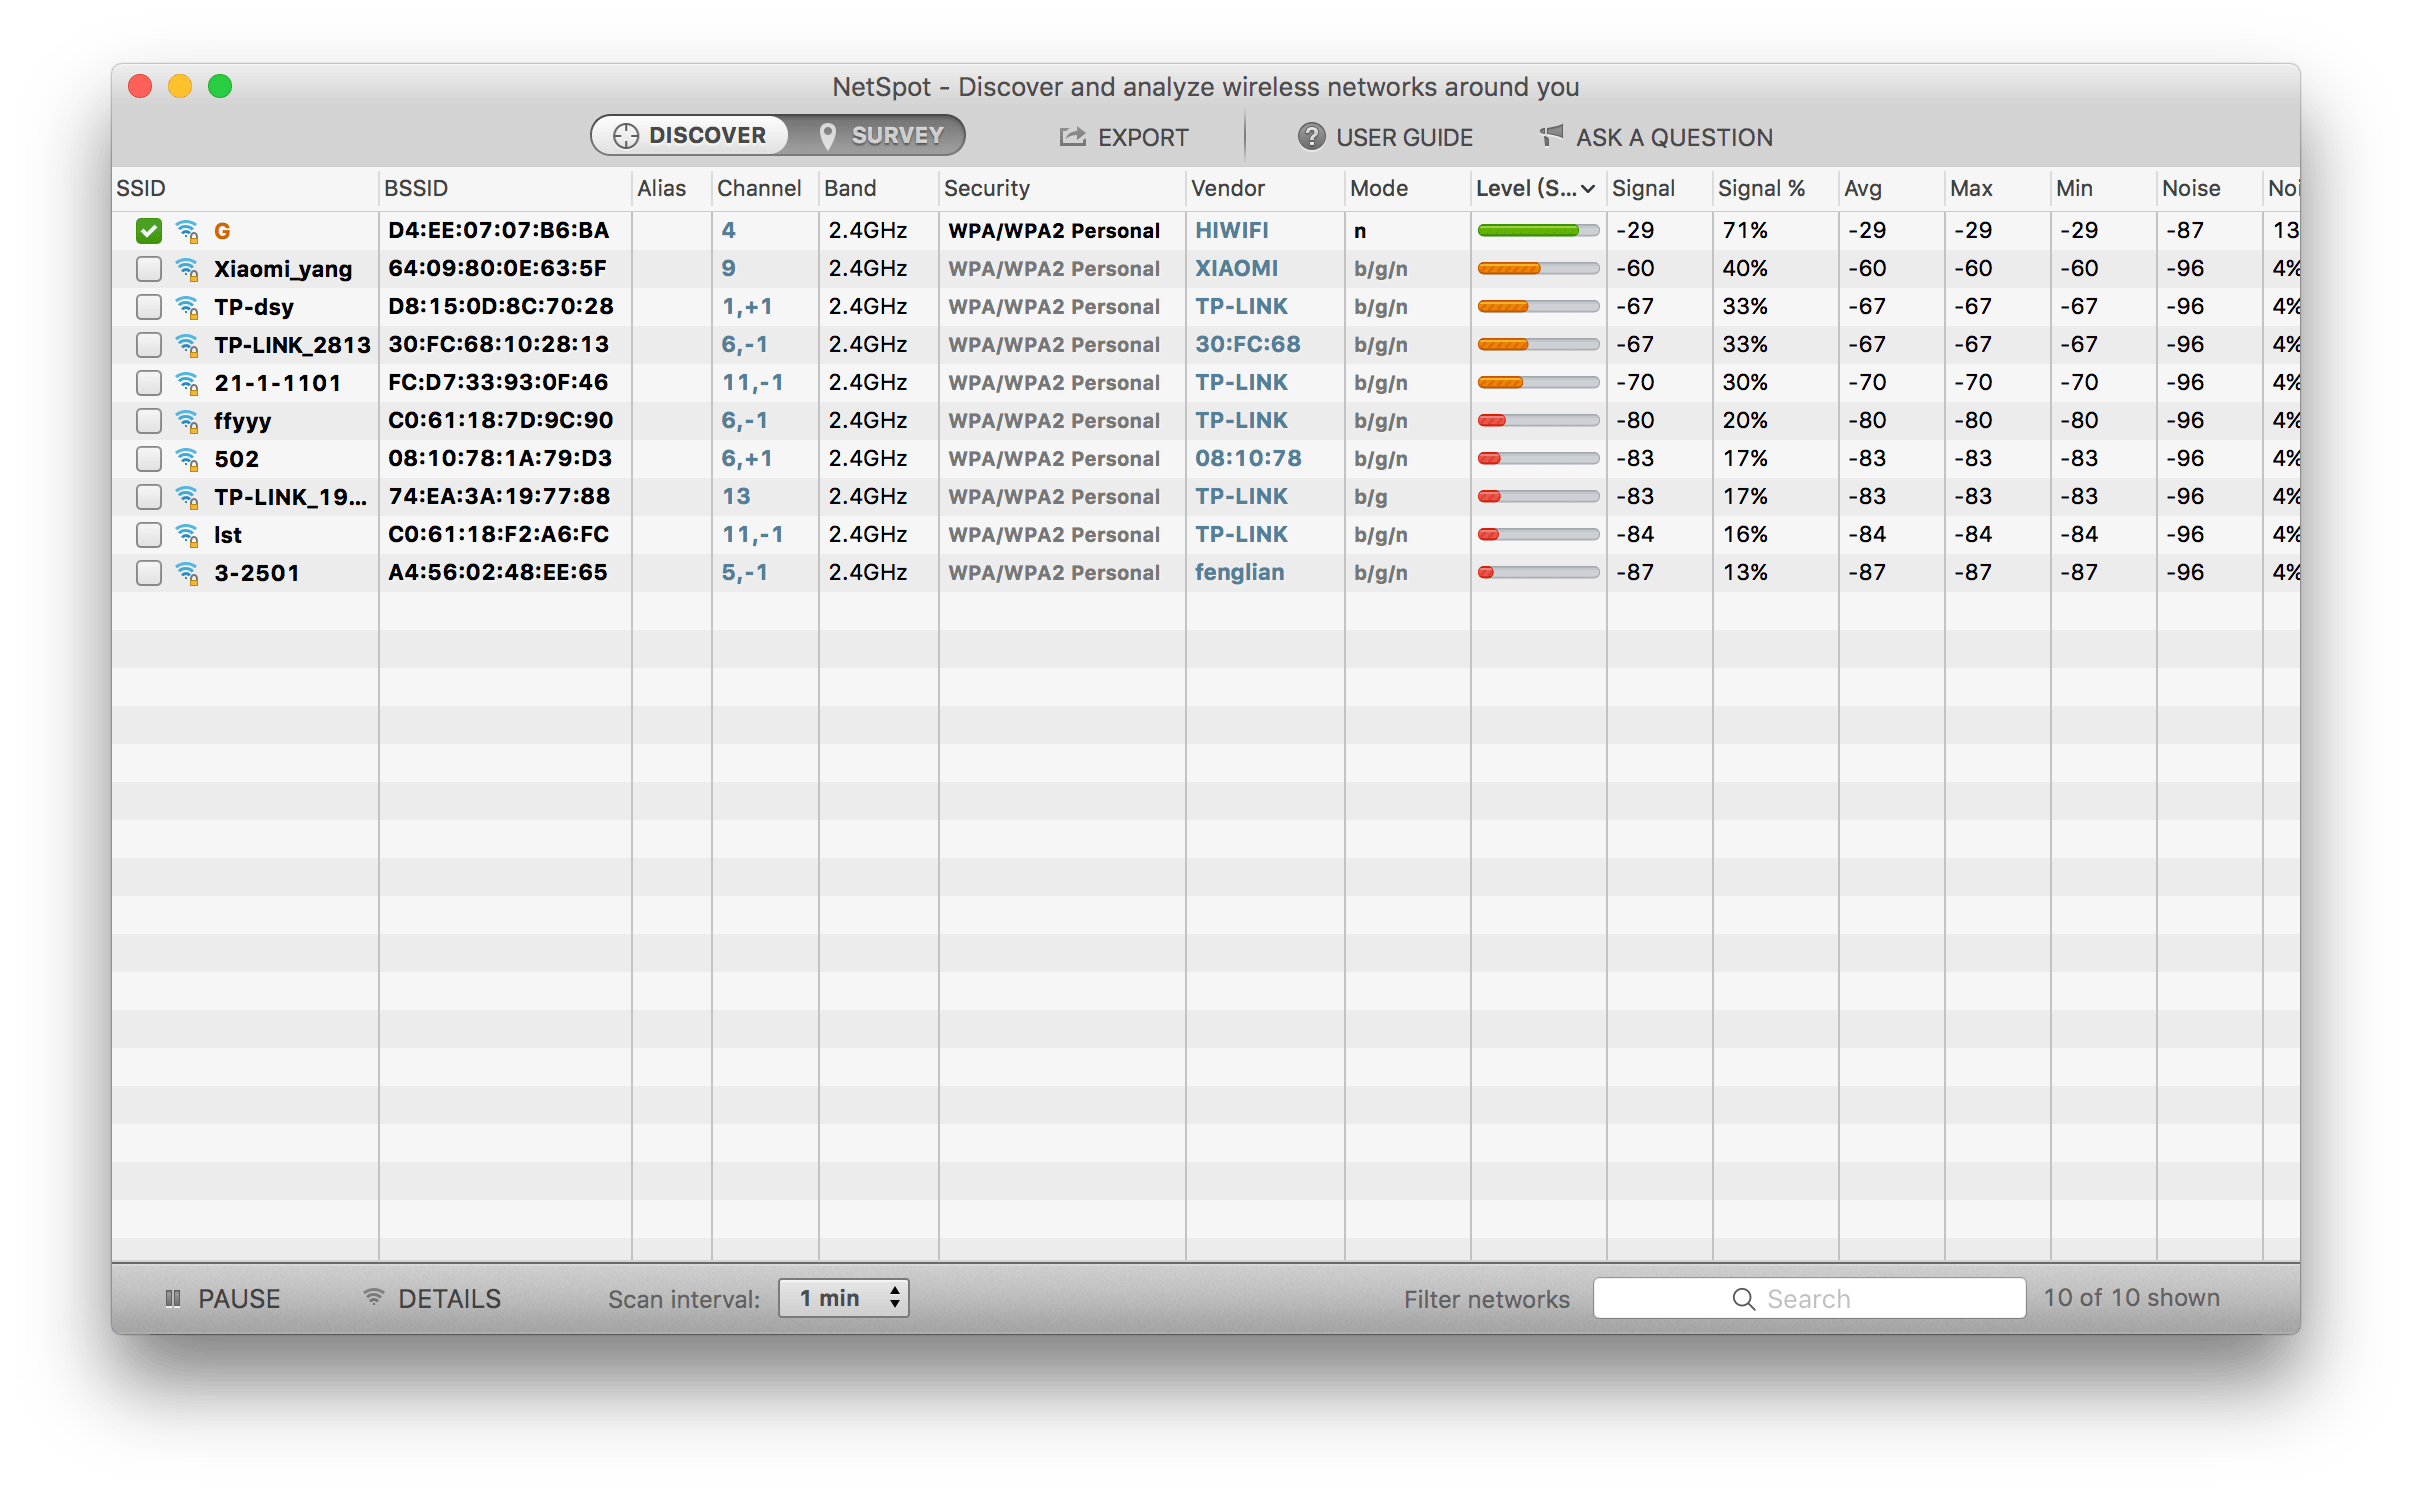
Task: Open the Scan interval dropdown
Action: point(844,1298)
